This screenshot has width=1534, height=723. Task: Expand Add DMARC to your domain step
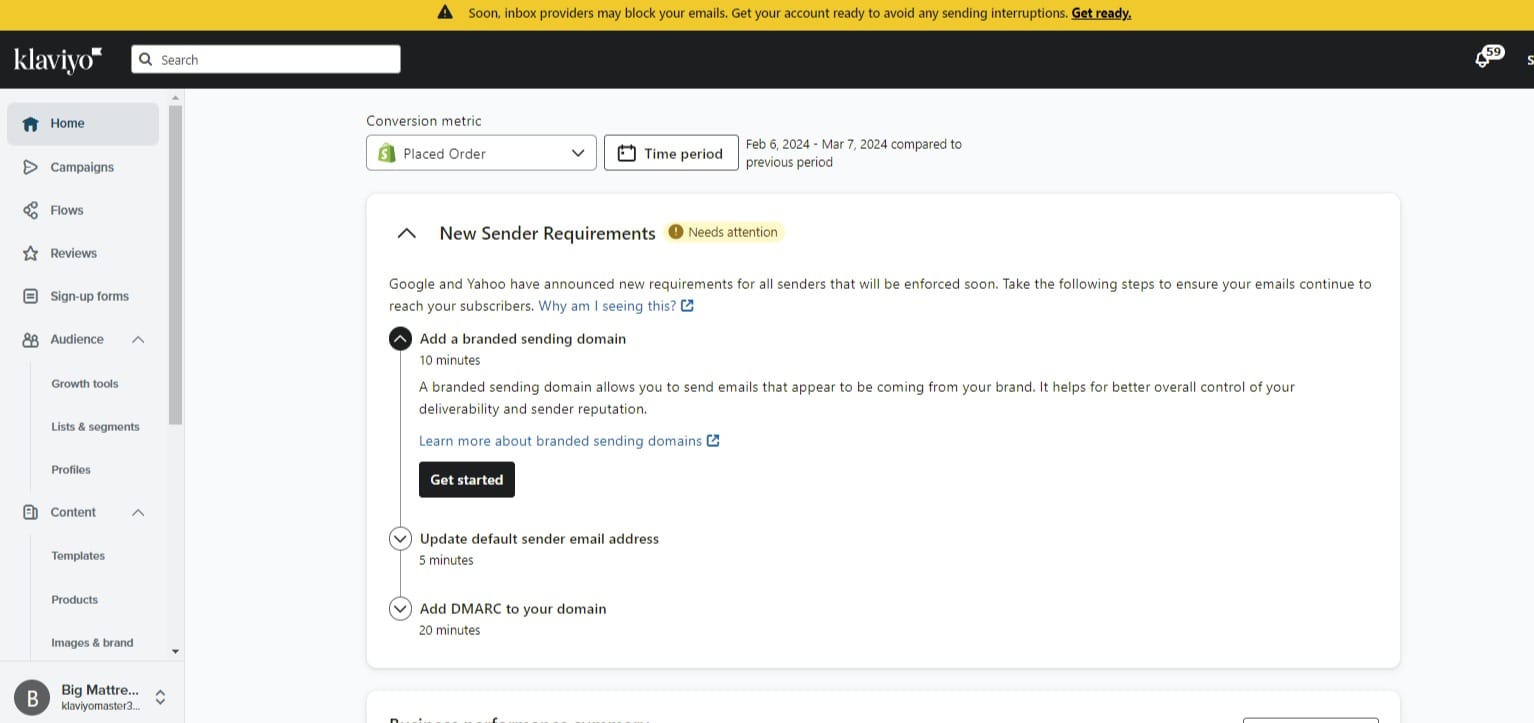(x=400, y=609)
